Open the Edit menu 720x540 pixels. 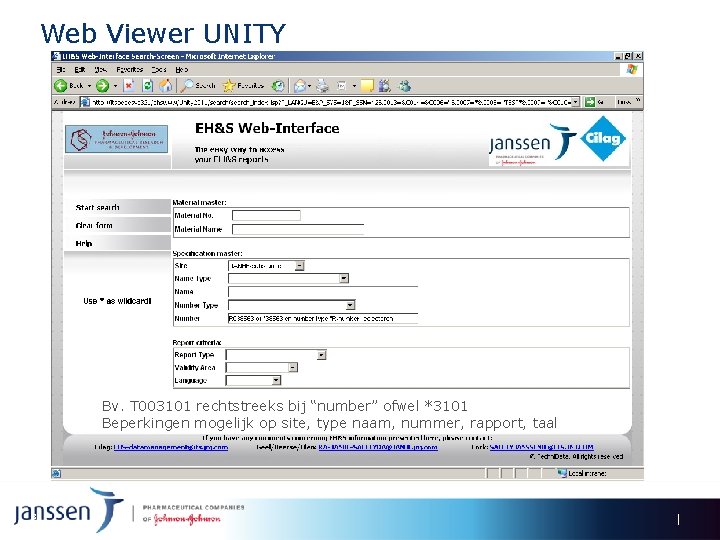pos(80,70)
